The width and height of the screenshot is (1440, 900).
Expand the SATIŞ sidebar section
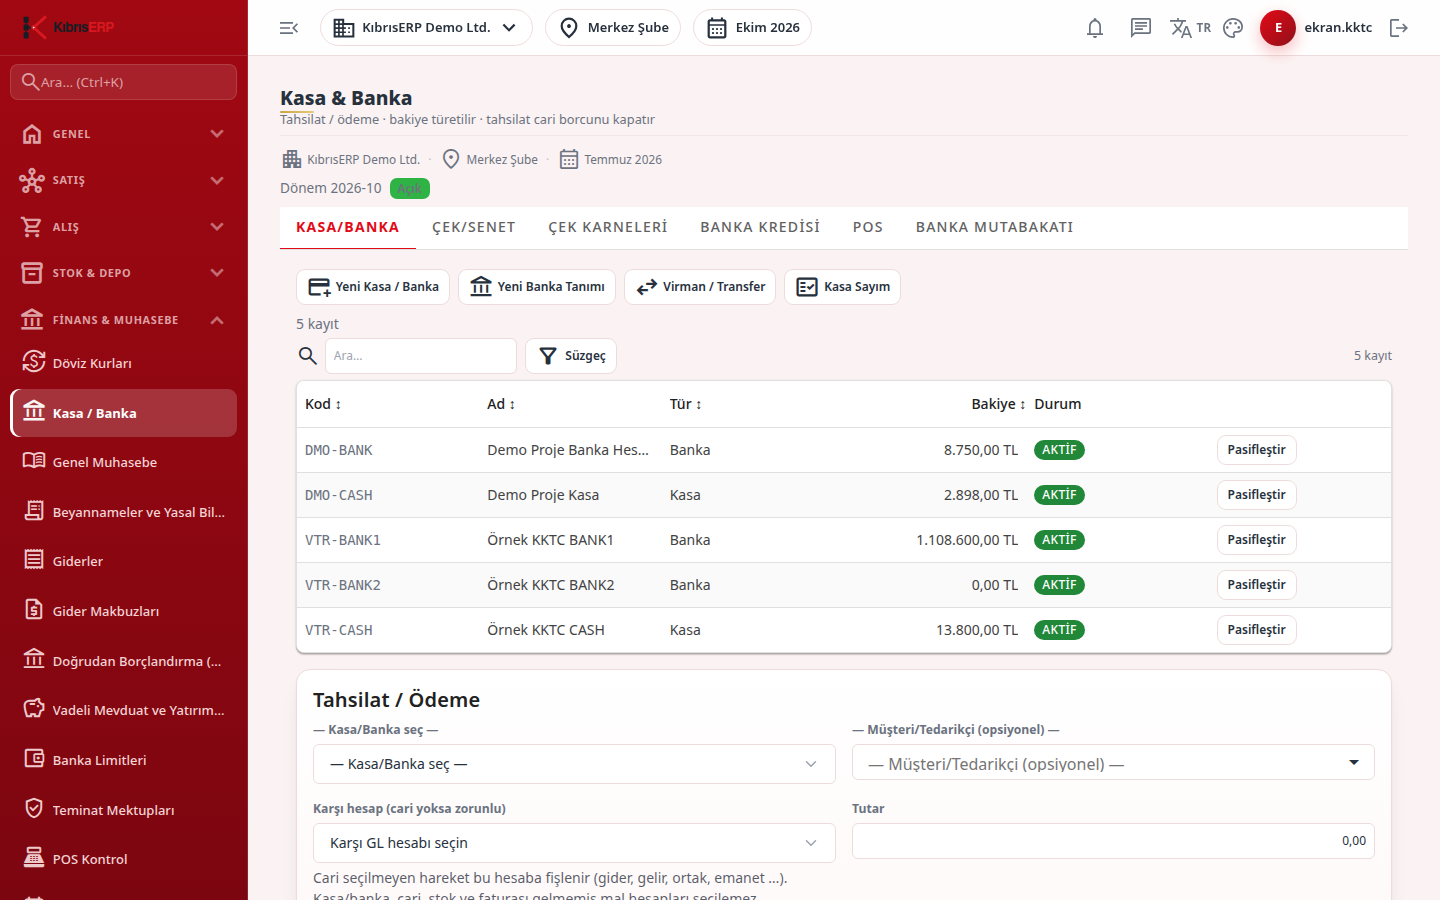(124, 180)
